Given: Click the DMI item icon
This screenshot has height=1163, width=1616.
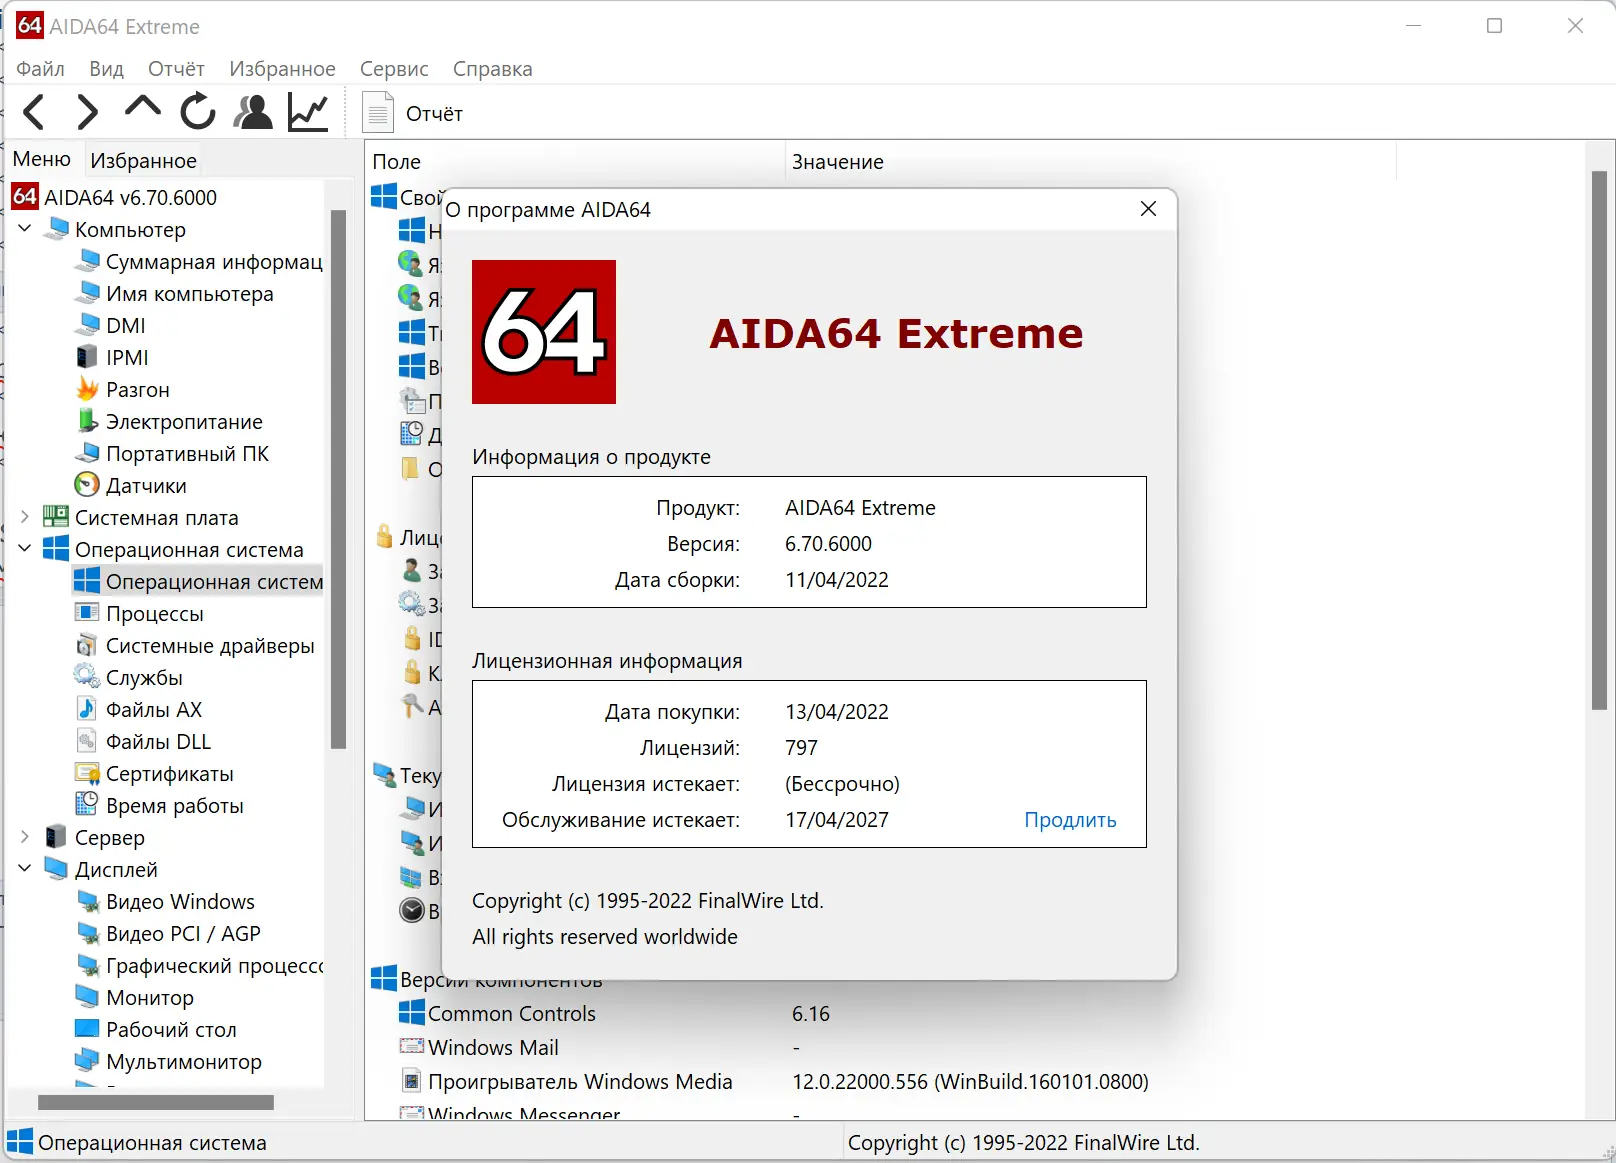Looking at the screenshot, I should point(88,325).
